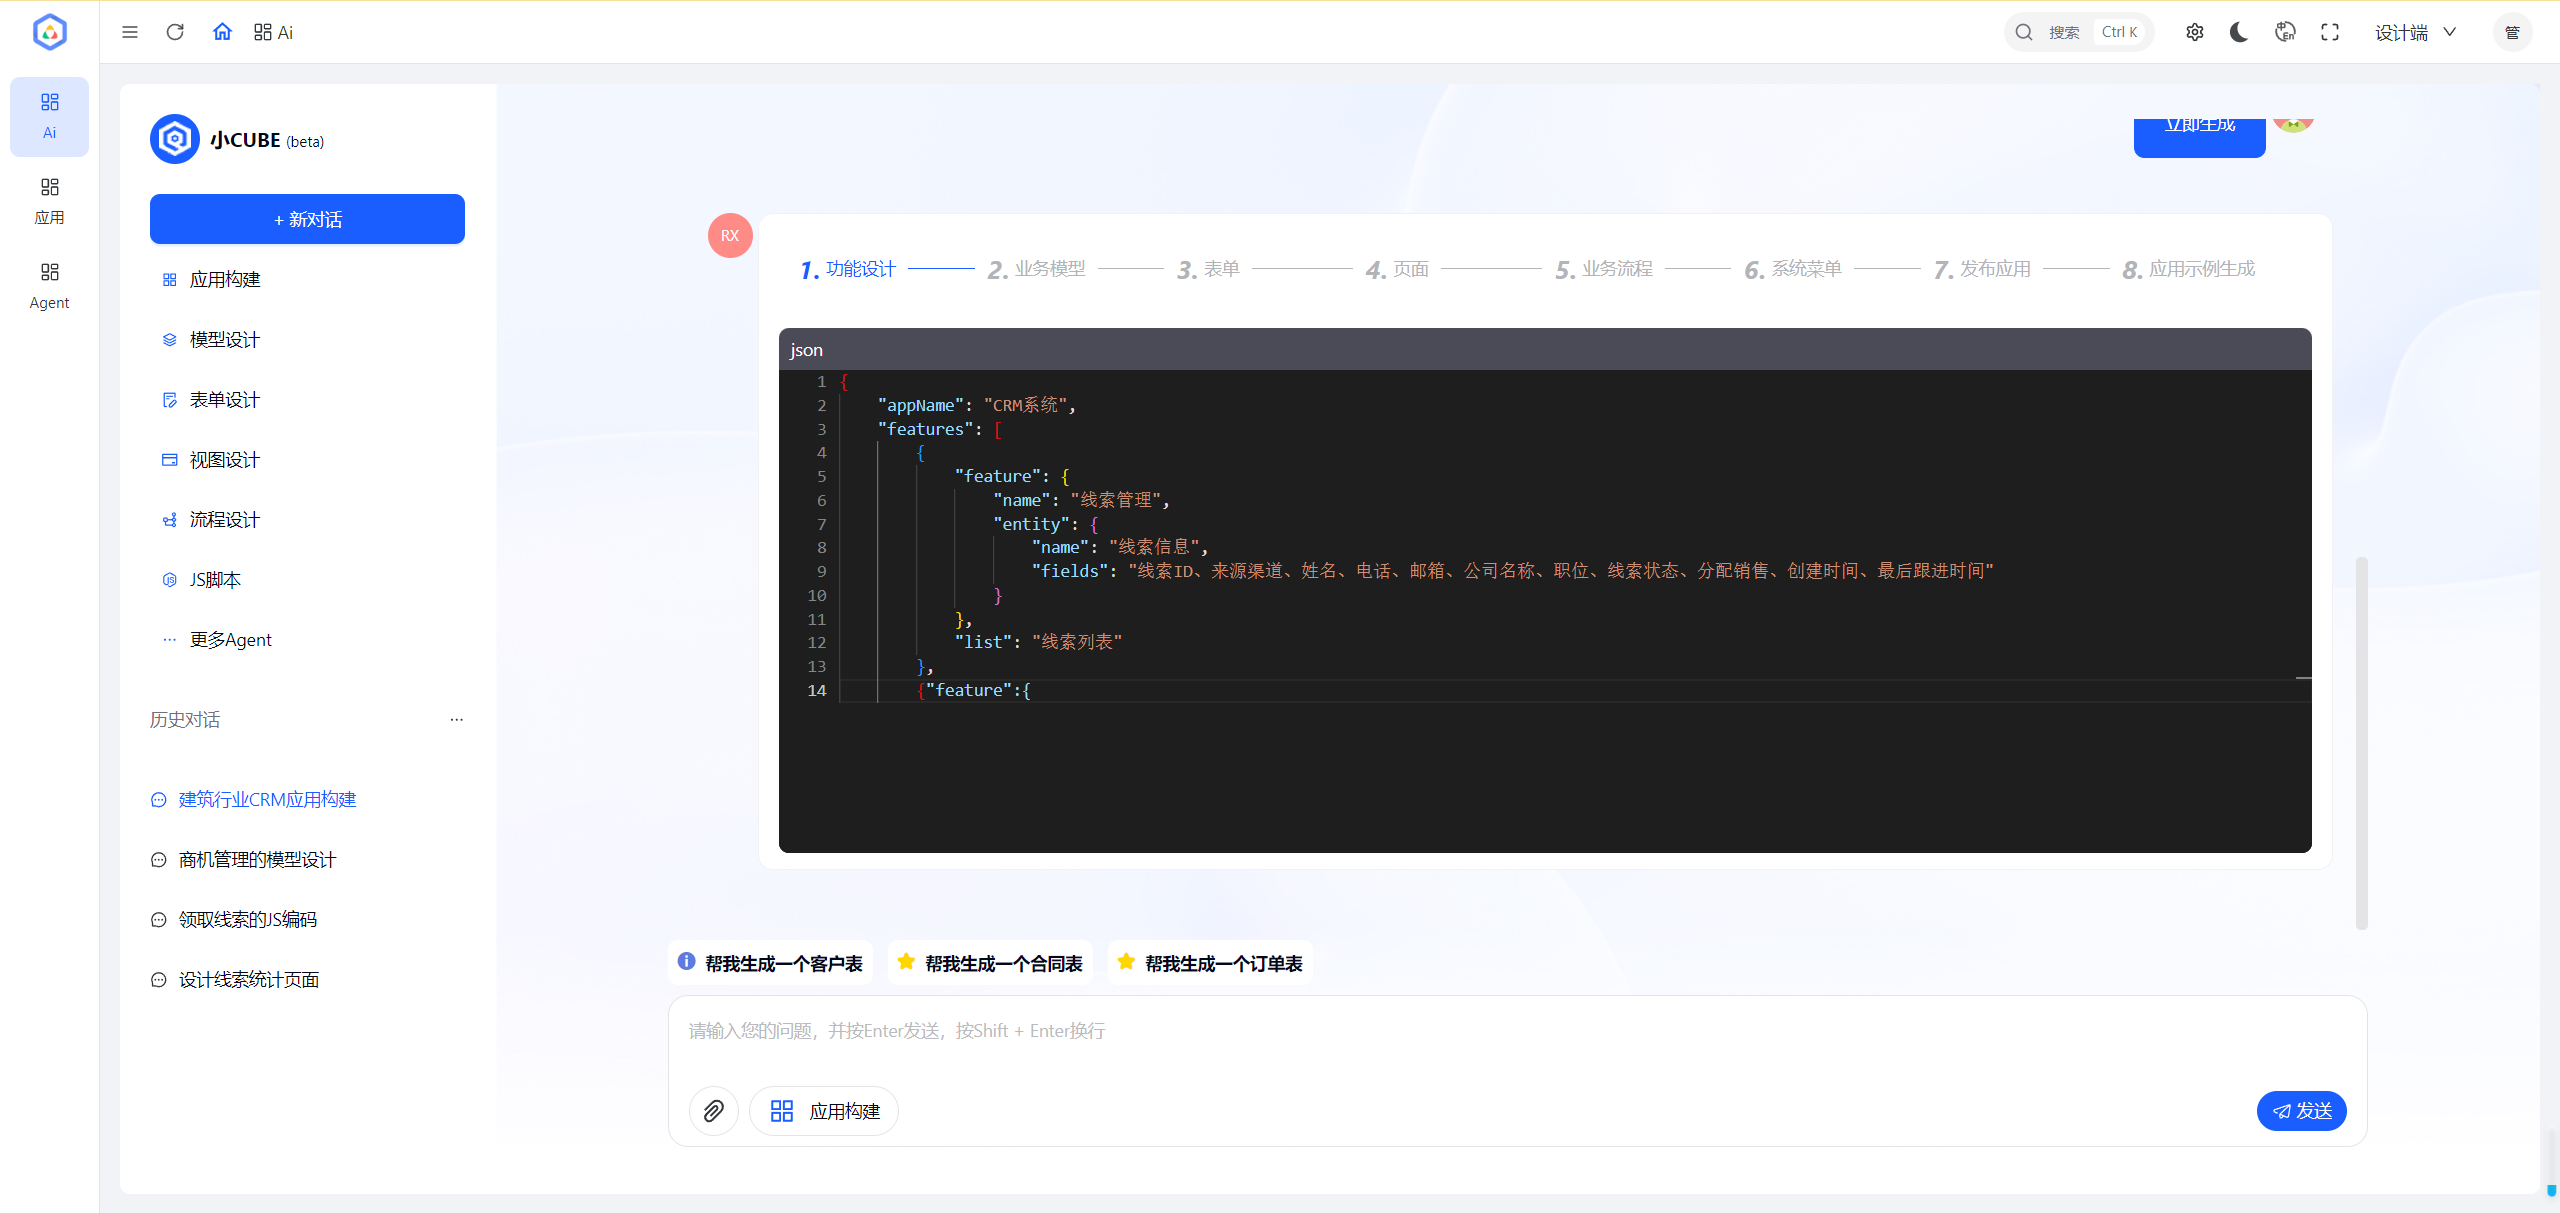Select the Agent sidebar icon
This screenshot has width=2560, height=1213.
pyautogui.click(x=49, y=285)
